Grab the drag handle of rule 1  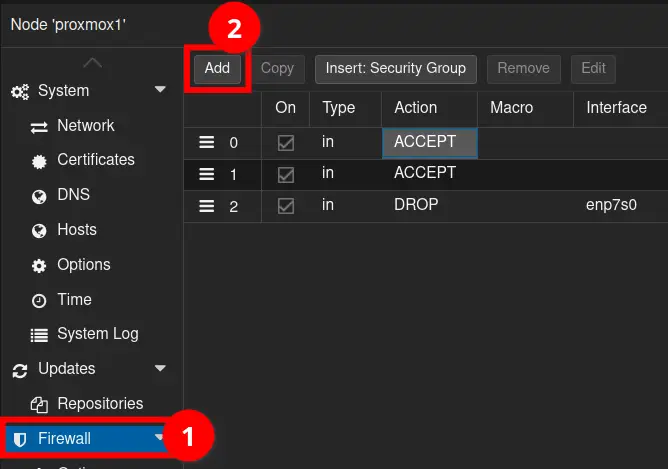[207, 174]
